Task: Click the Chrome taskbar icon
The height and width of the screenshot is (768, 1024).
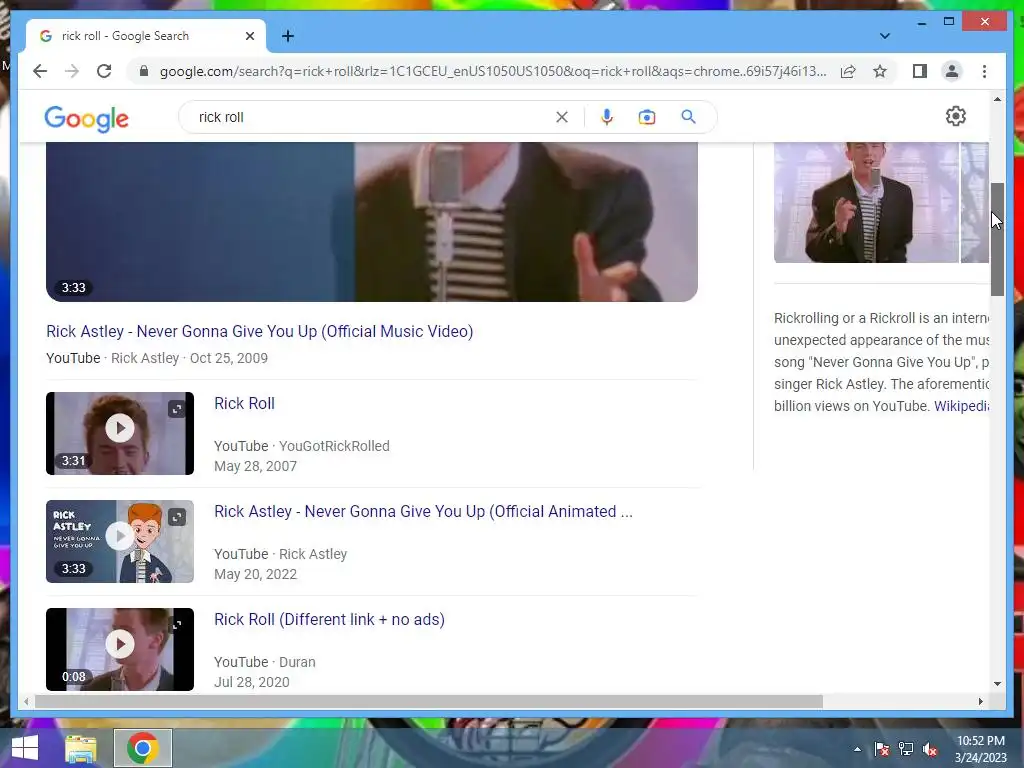Action: pyautogui.click(x=143, y=748)
